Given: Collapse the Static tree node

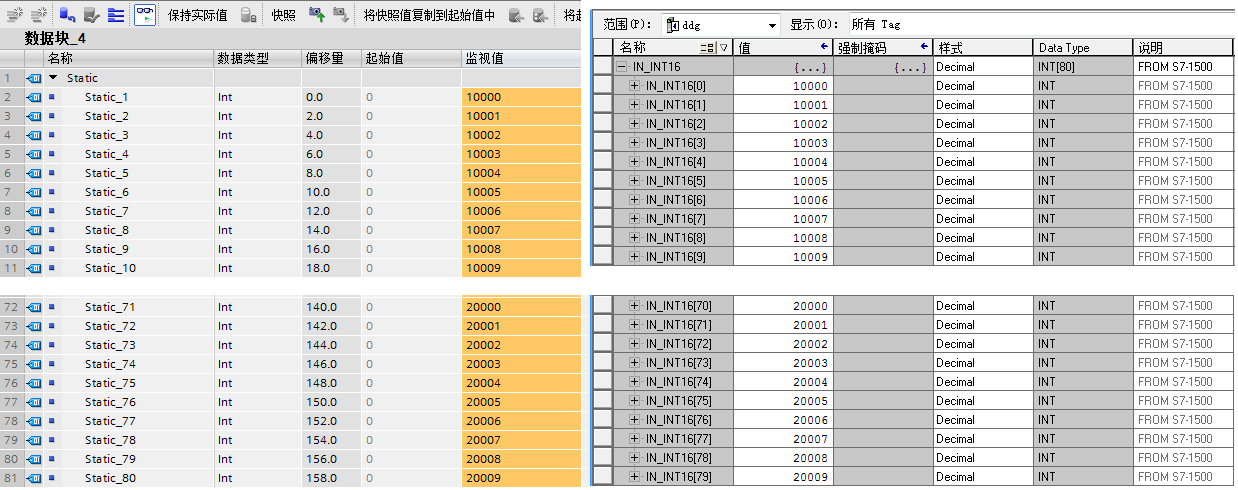Looking at the screenshot, I should [53, 78].
